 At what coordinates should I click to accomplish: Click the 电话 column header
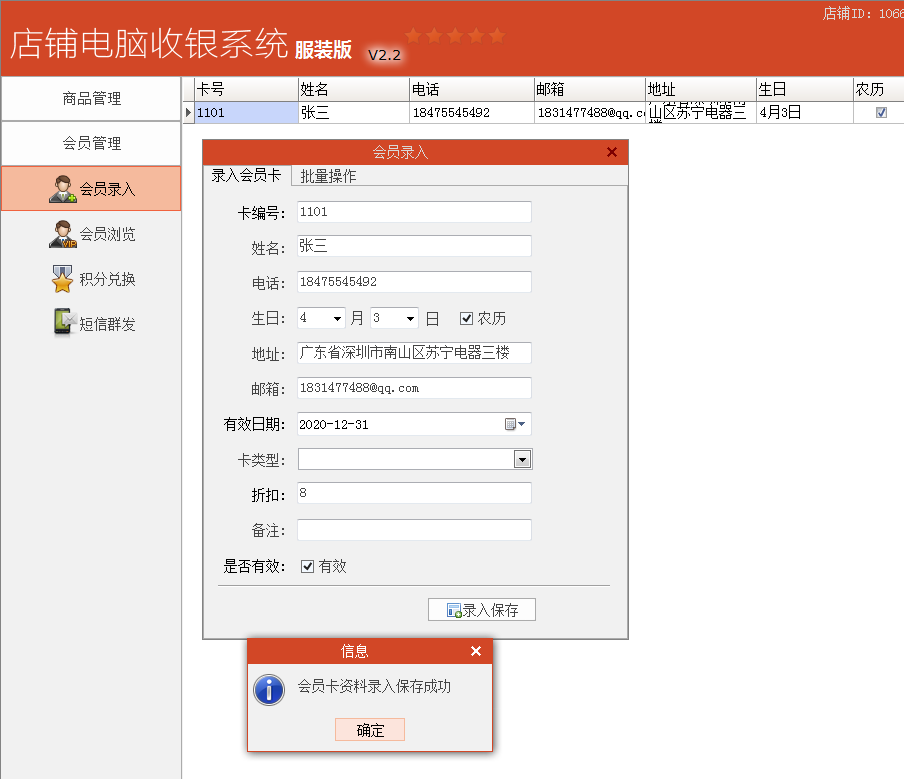[472, 89]
